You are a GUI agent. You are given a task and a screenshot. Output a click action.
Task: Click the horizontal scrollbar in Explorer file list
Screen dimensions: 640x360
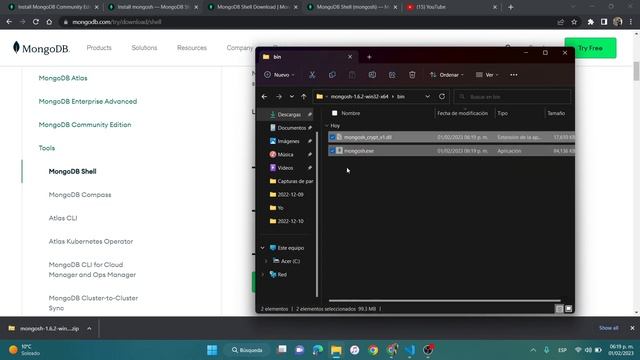444,301
